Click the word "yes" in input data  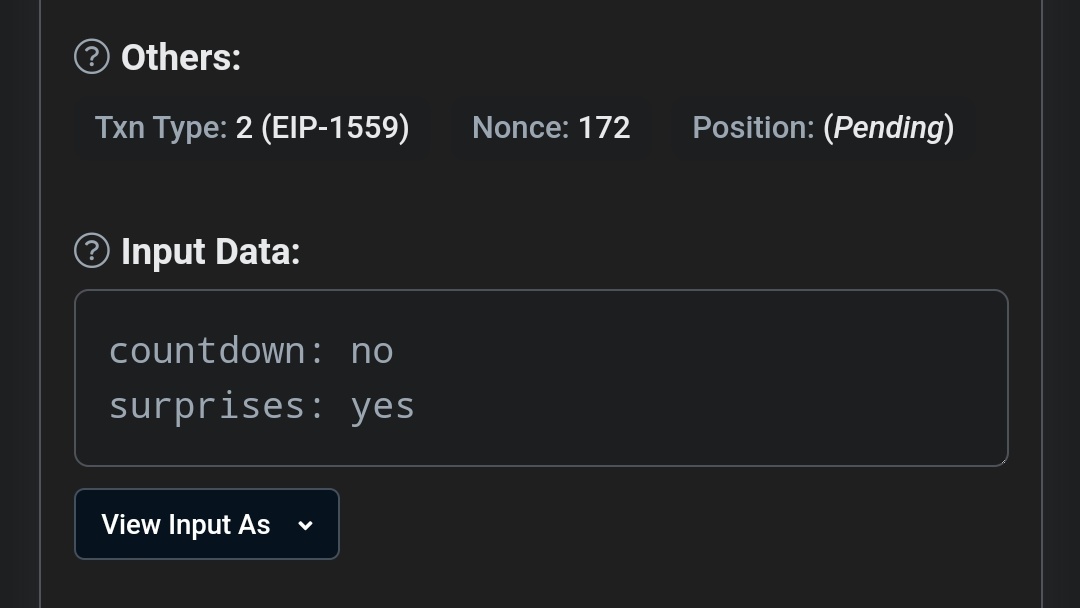382,407
